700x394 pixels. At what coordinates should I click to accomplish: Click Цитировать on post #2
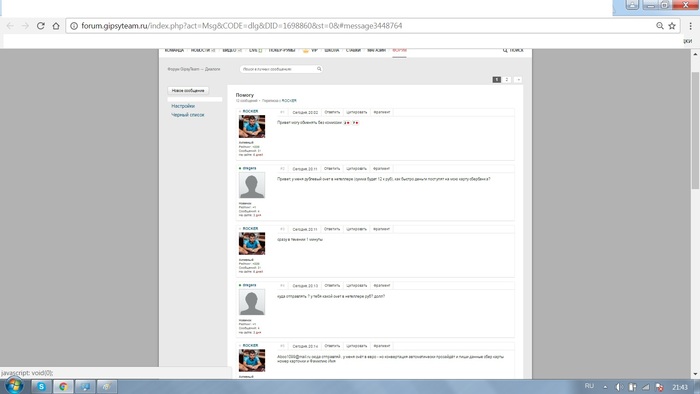(x=357, y=169)
